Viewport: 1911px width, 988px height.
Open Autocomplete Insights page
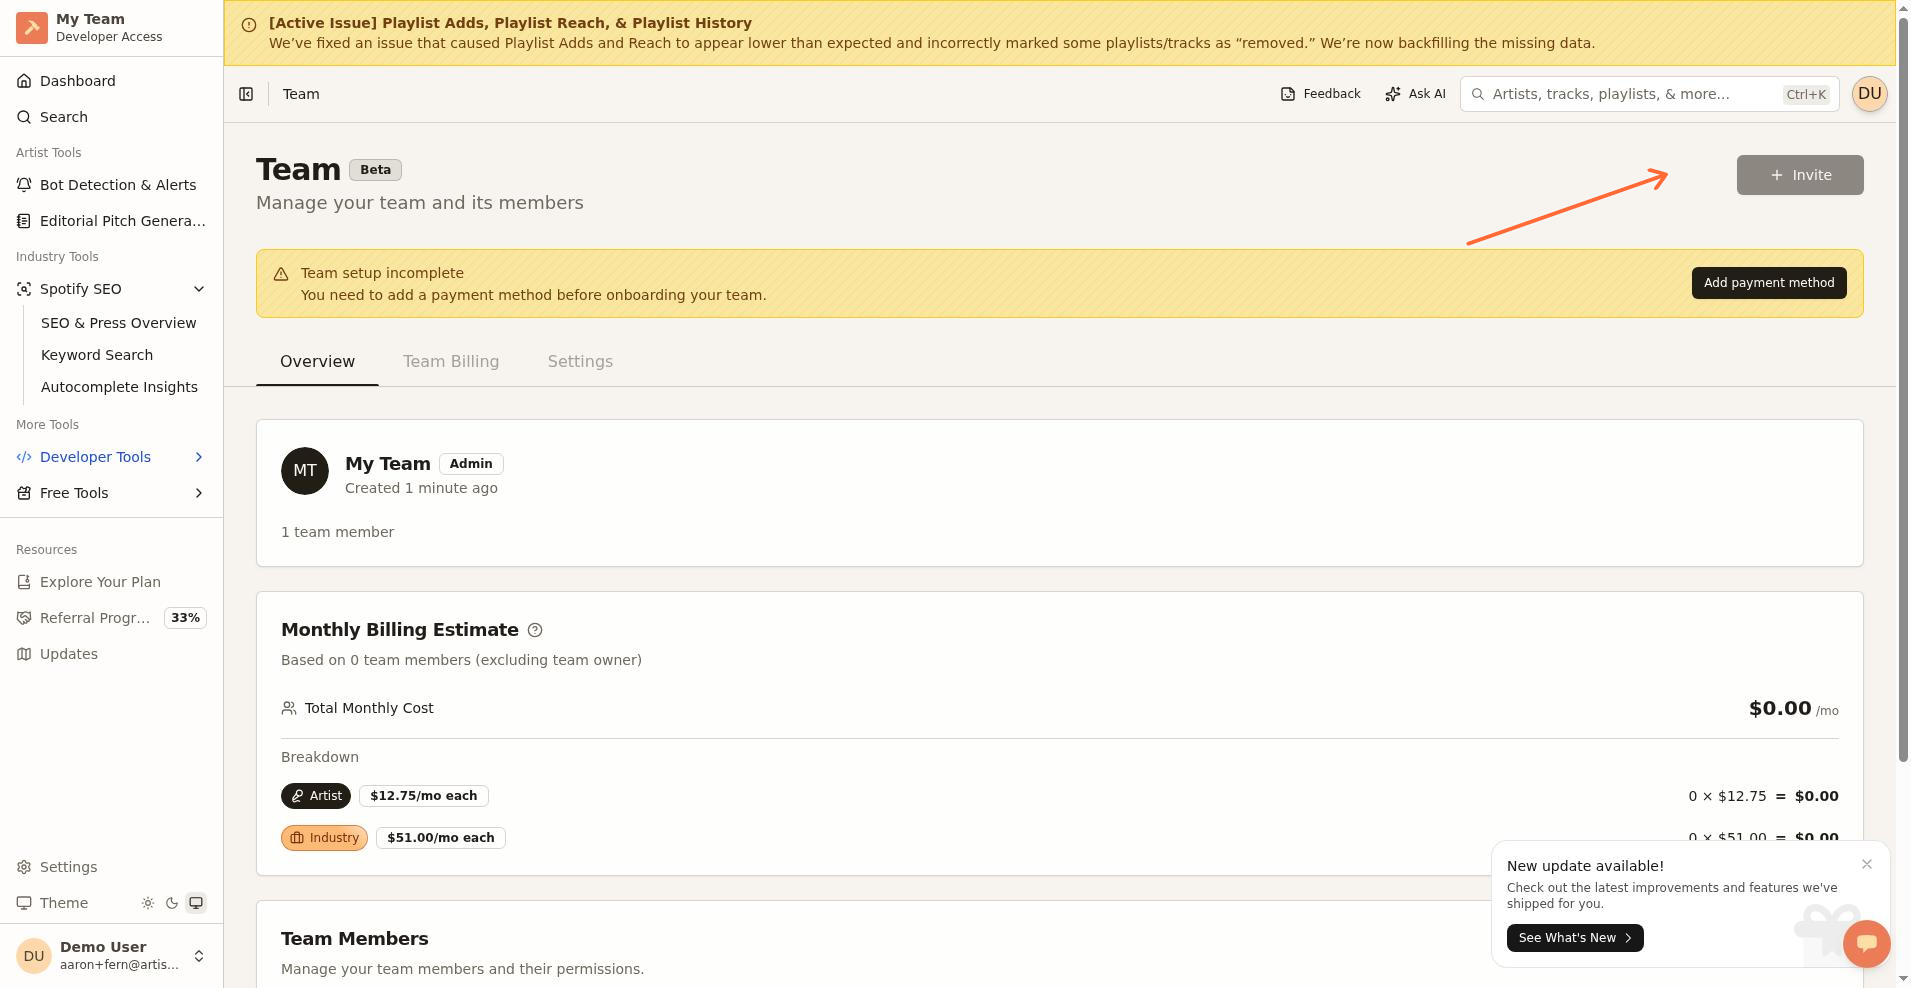point(119,387)
